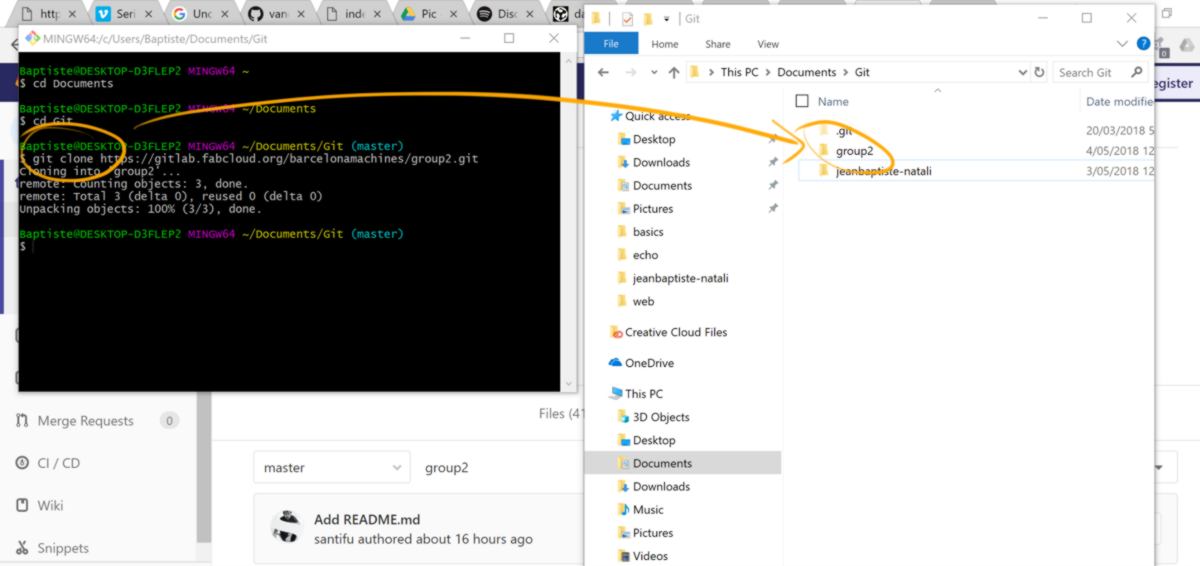Image resolution: width=1200 pixels, height=566 pixels.
Task: Expand the Explorer ribbon chevron
Action: point(1121,44)
